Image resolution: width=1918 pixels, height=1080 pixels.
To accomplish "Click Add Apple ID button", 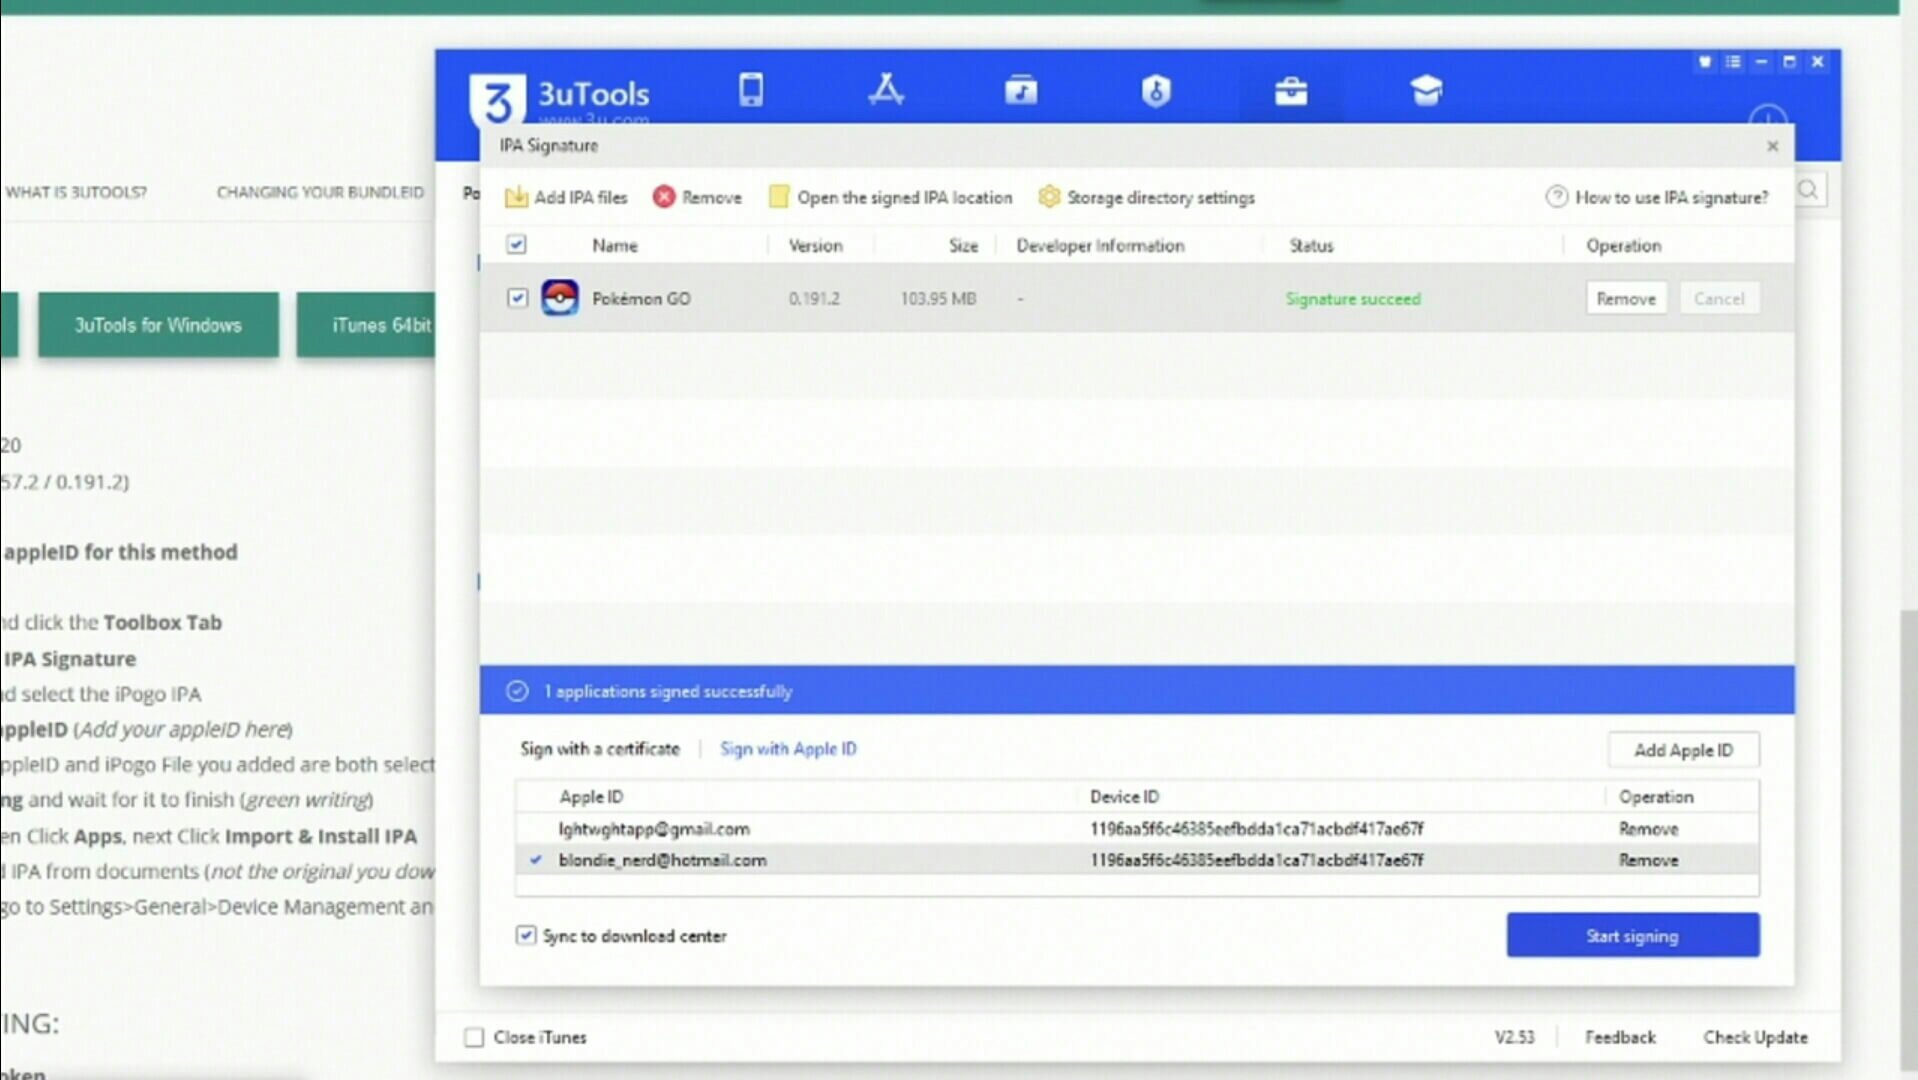I will [1683, 750].
